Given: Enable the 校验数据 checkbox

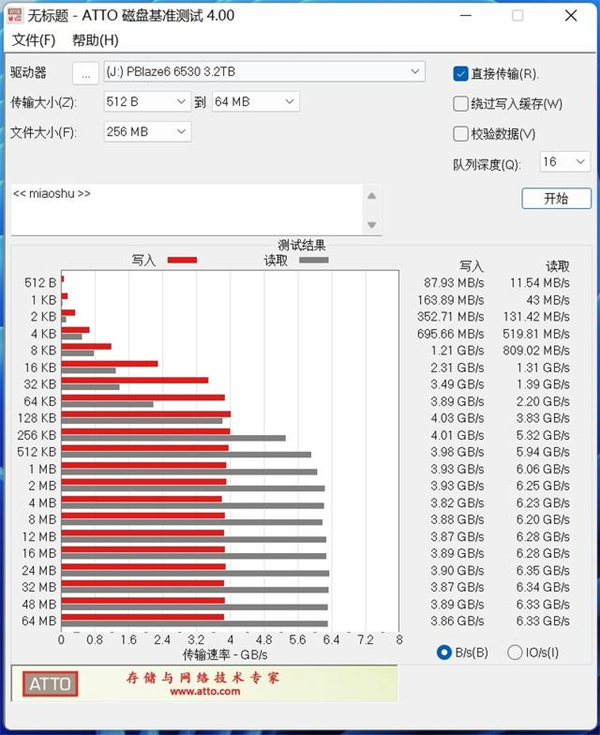Looking at the screenshot, I should pyautogui.click(x=461, y=134).
